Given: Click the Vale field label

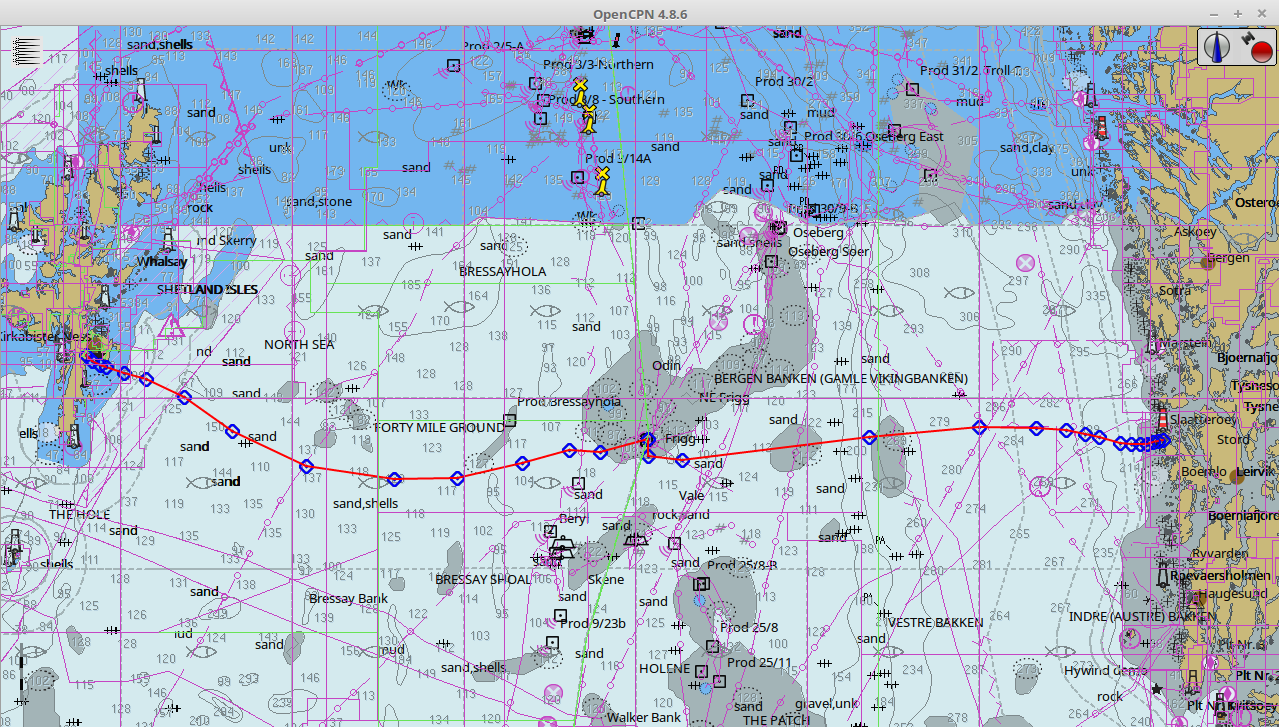Looking at the screenshot, I should (691, 495).
